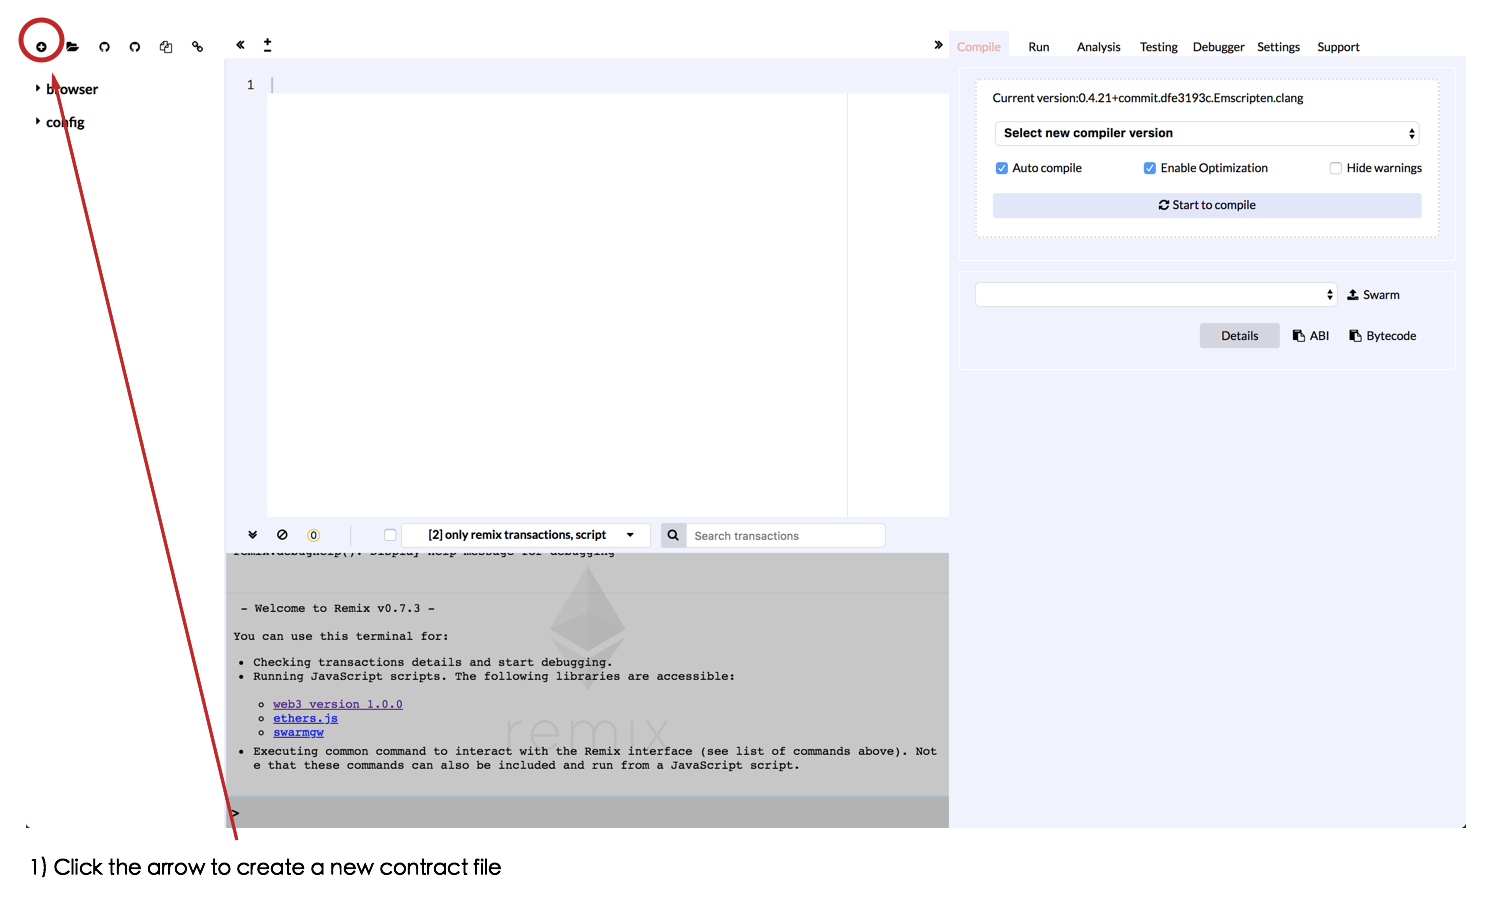This screenshot has height=908, width=1496.
Task: Collapse the right panel with the » icon
Action: tap(938, 45)
